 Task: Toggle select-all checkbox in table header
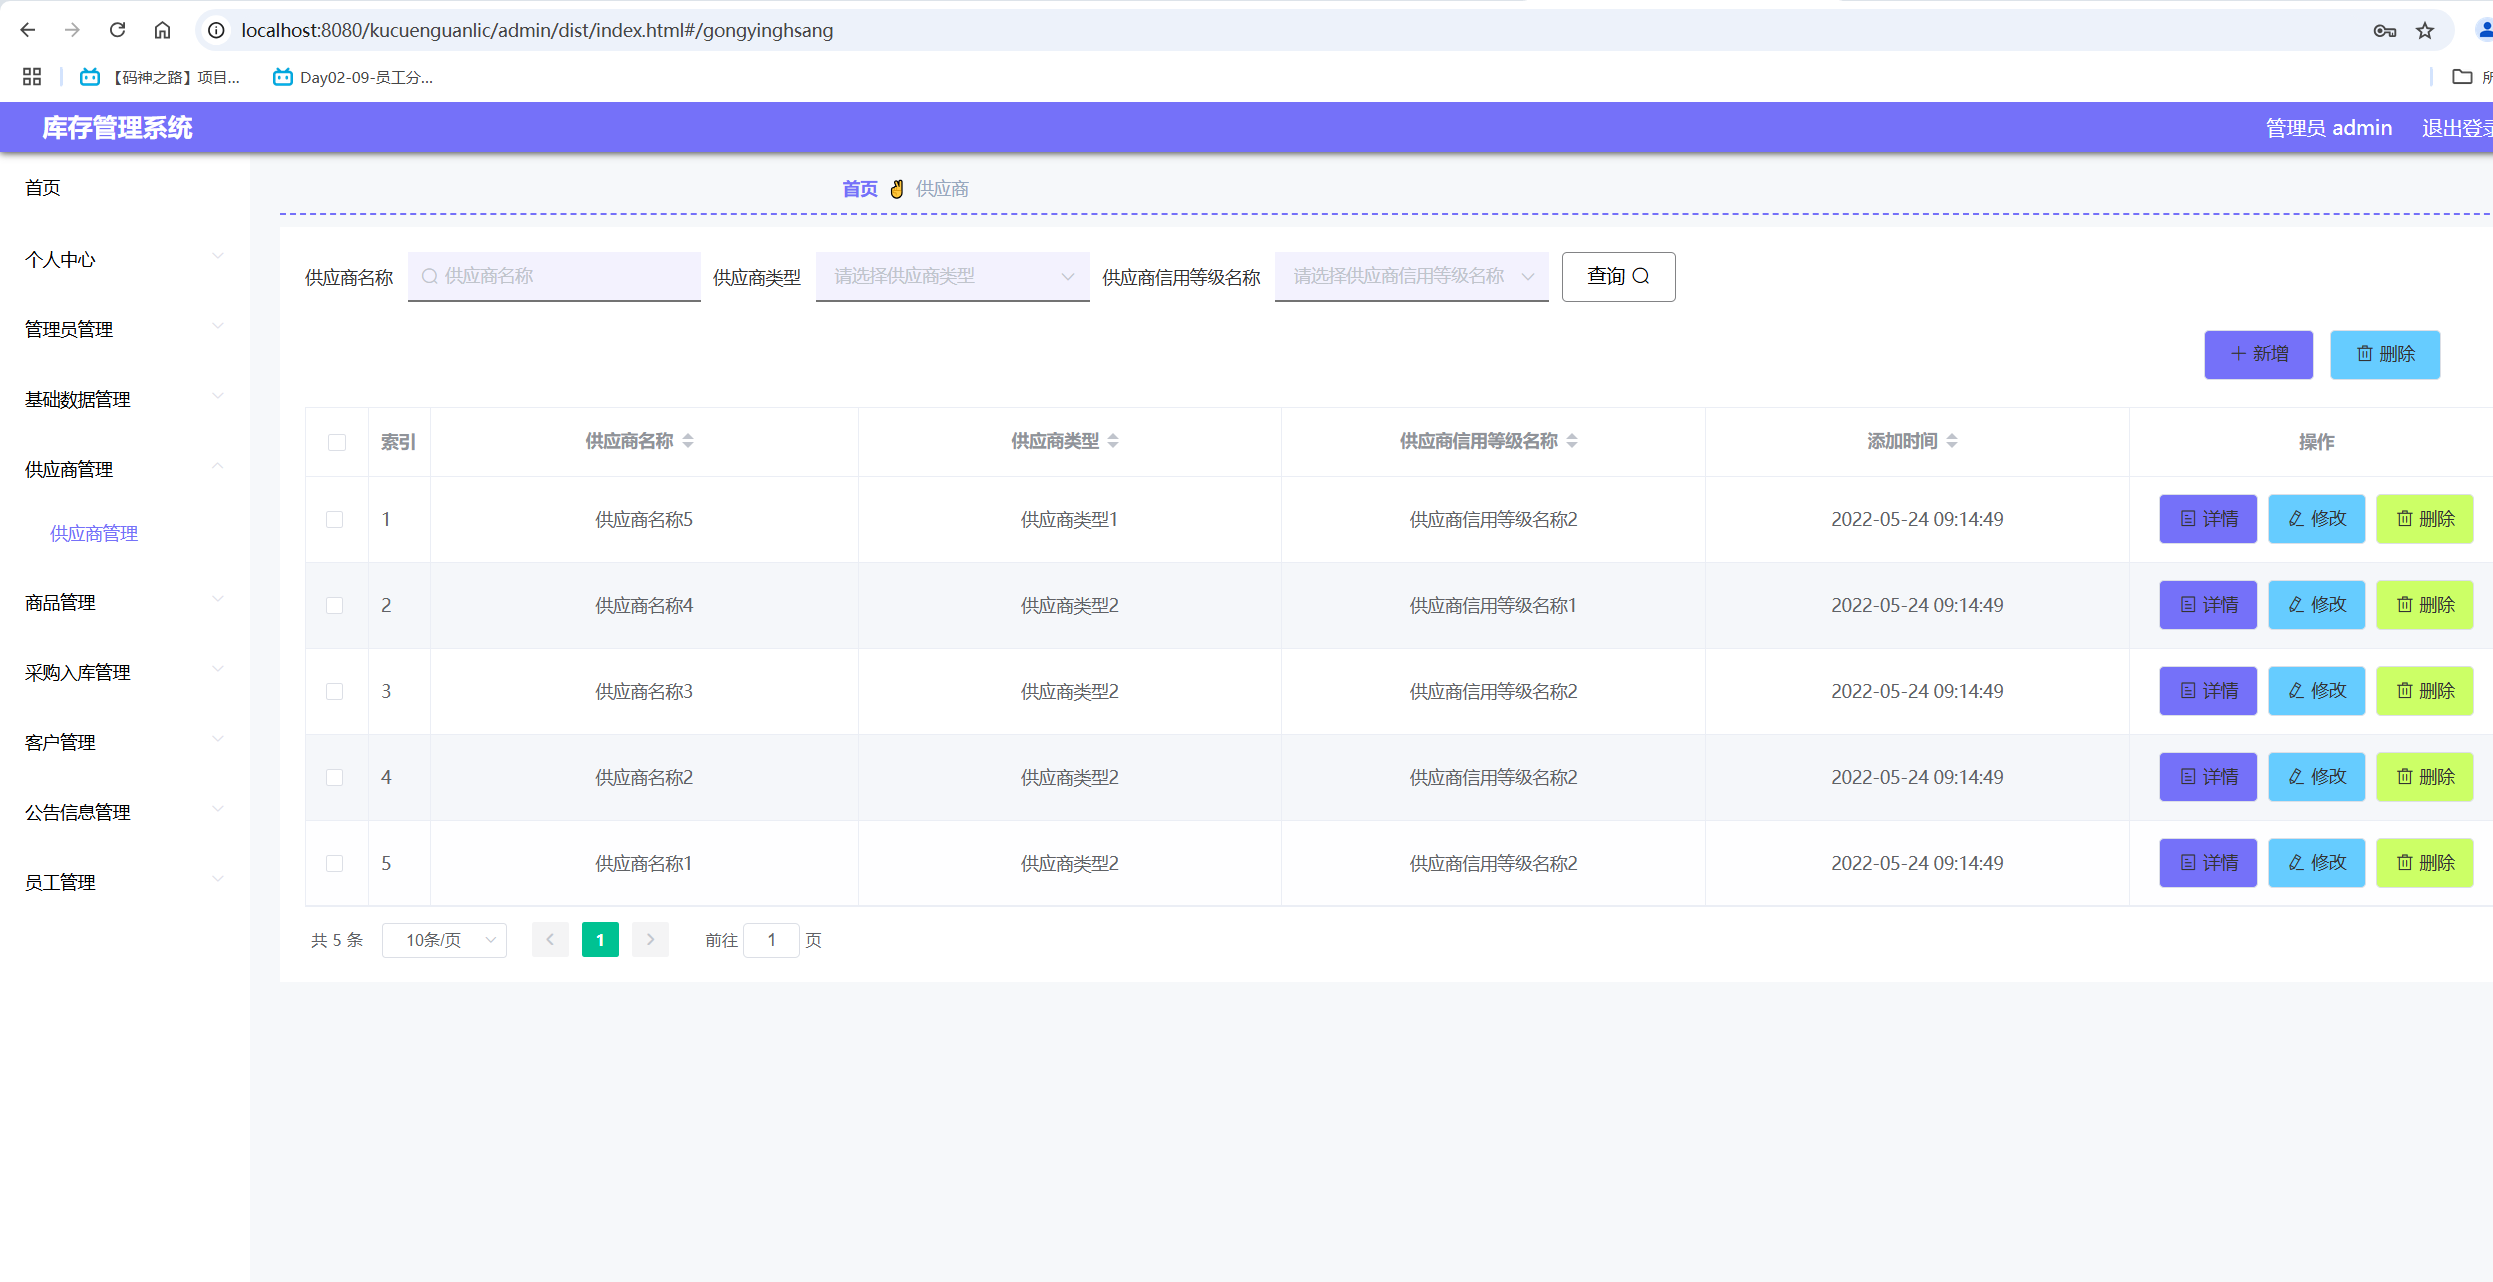coord(337,442)
